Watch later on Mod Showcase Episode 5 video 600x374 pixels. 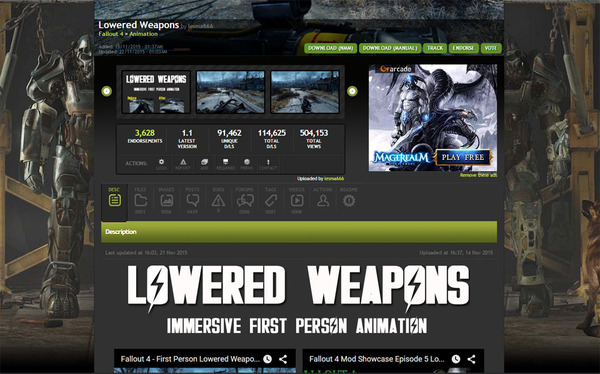pyautogui.click(x=456, y=359)
